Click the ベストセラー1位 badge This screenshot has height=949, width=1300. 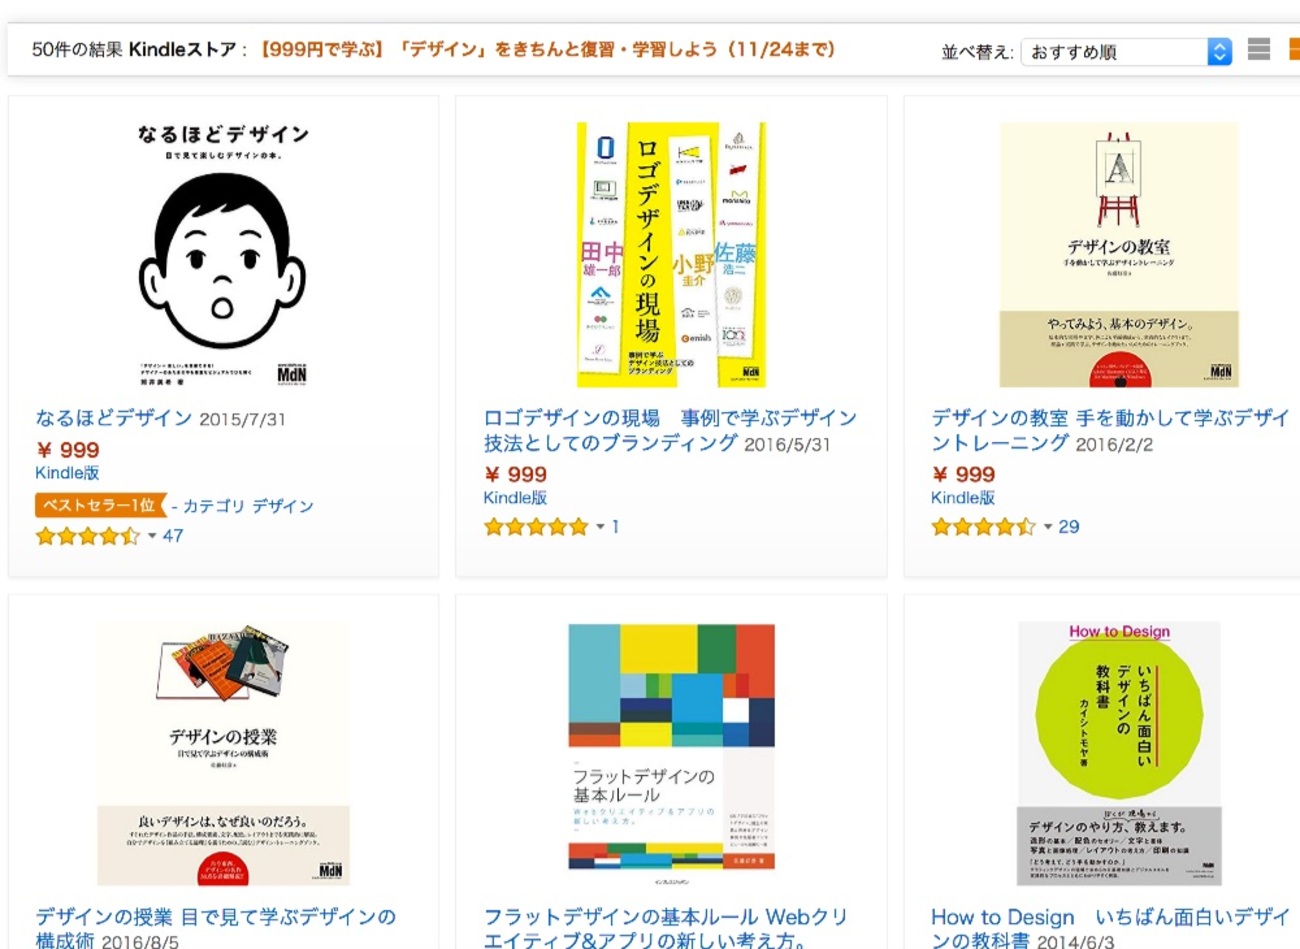point(99,505)
